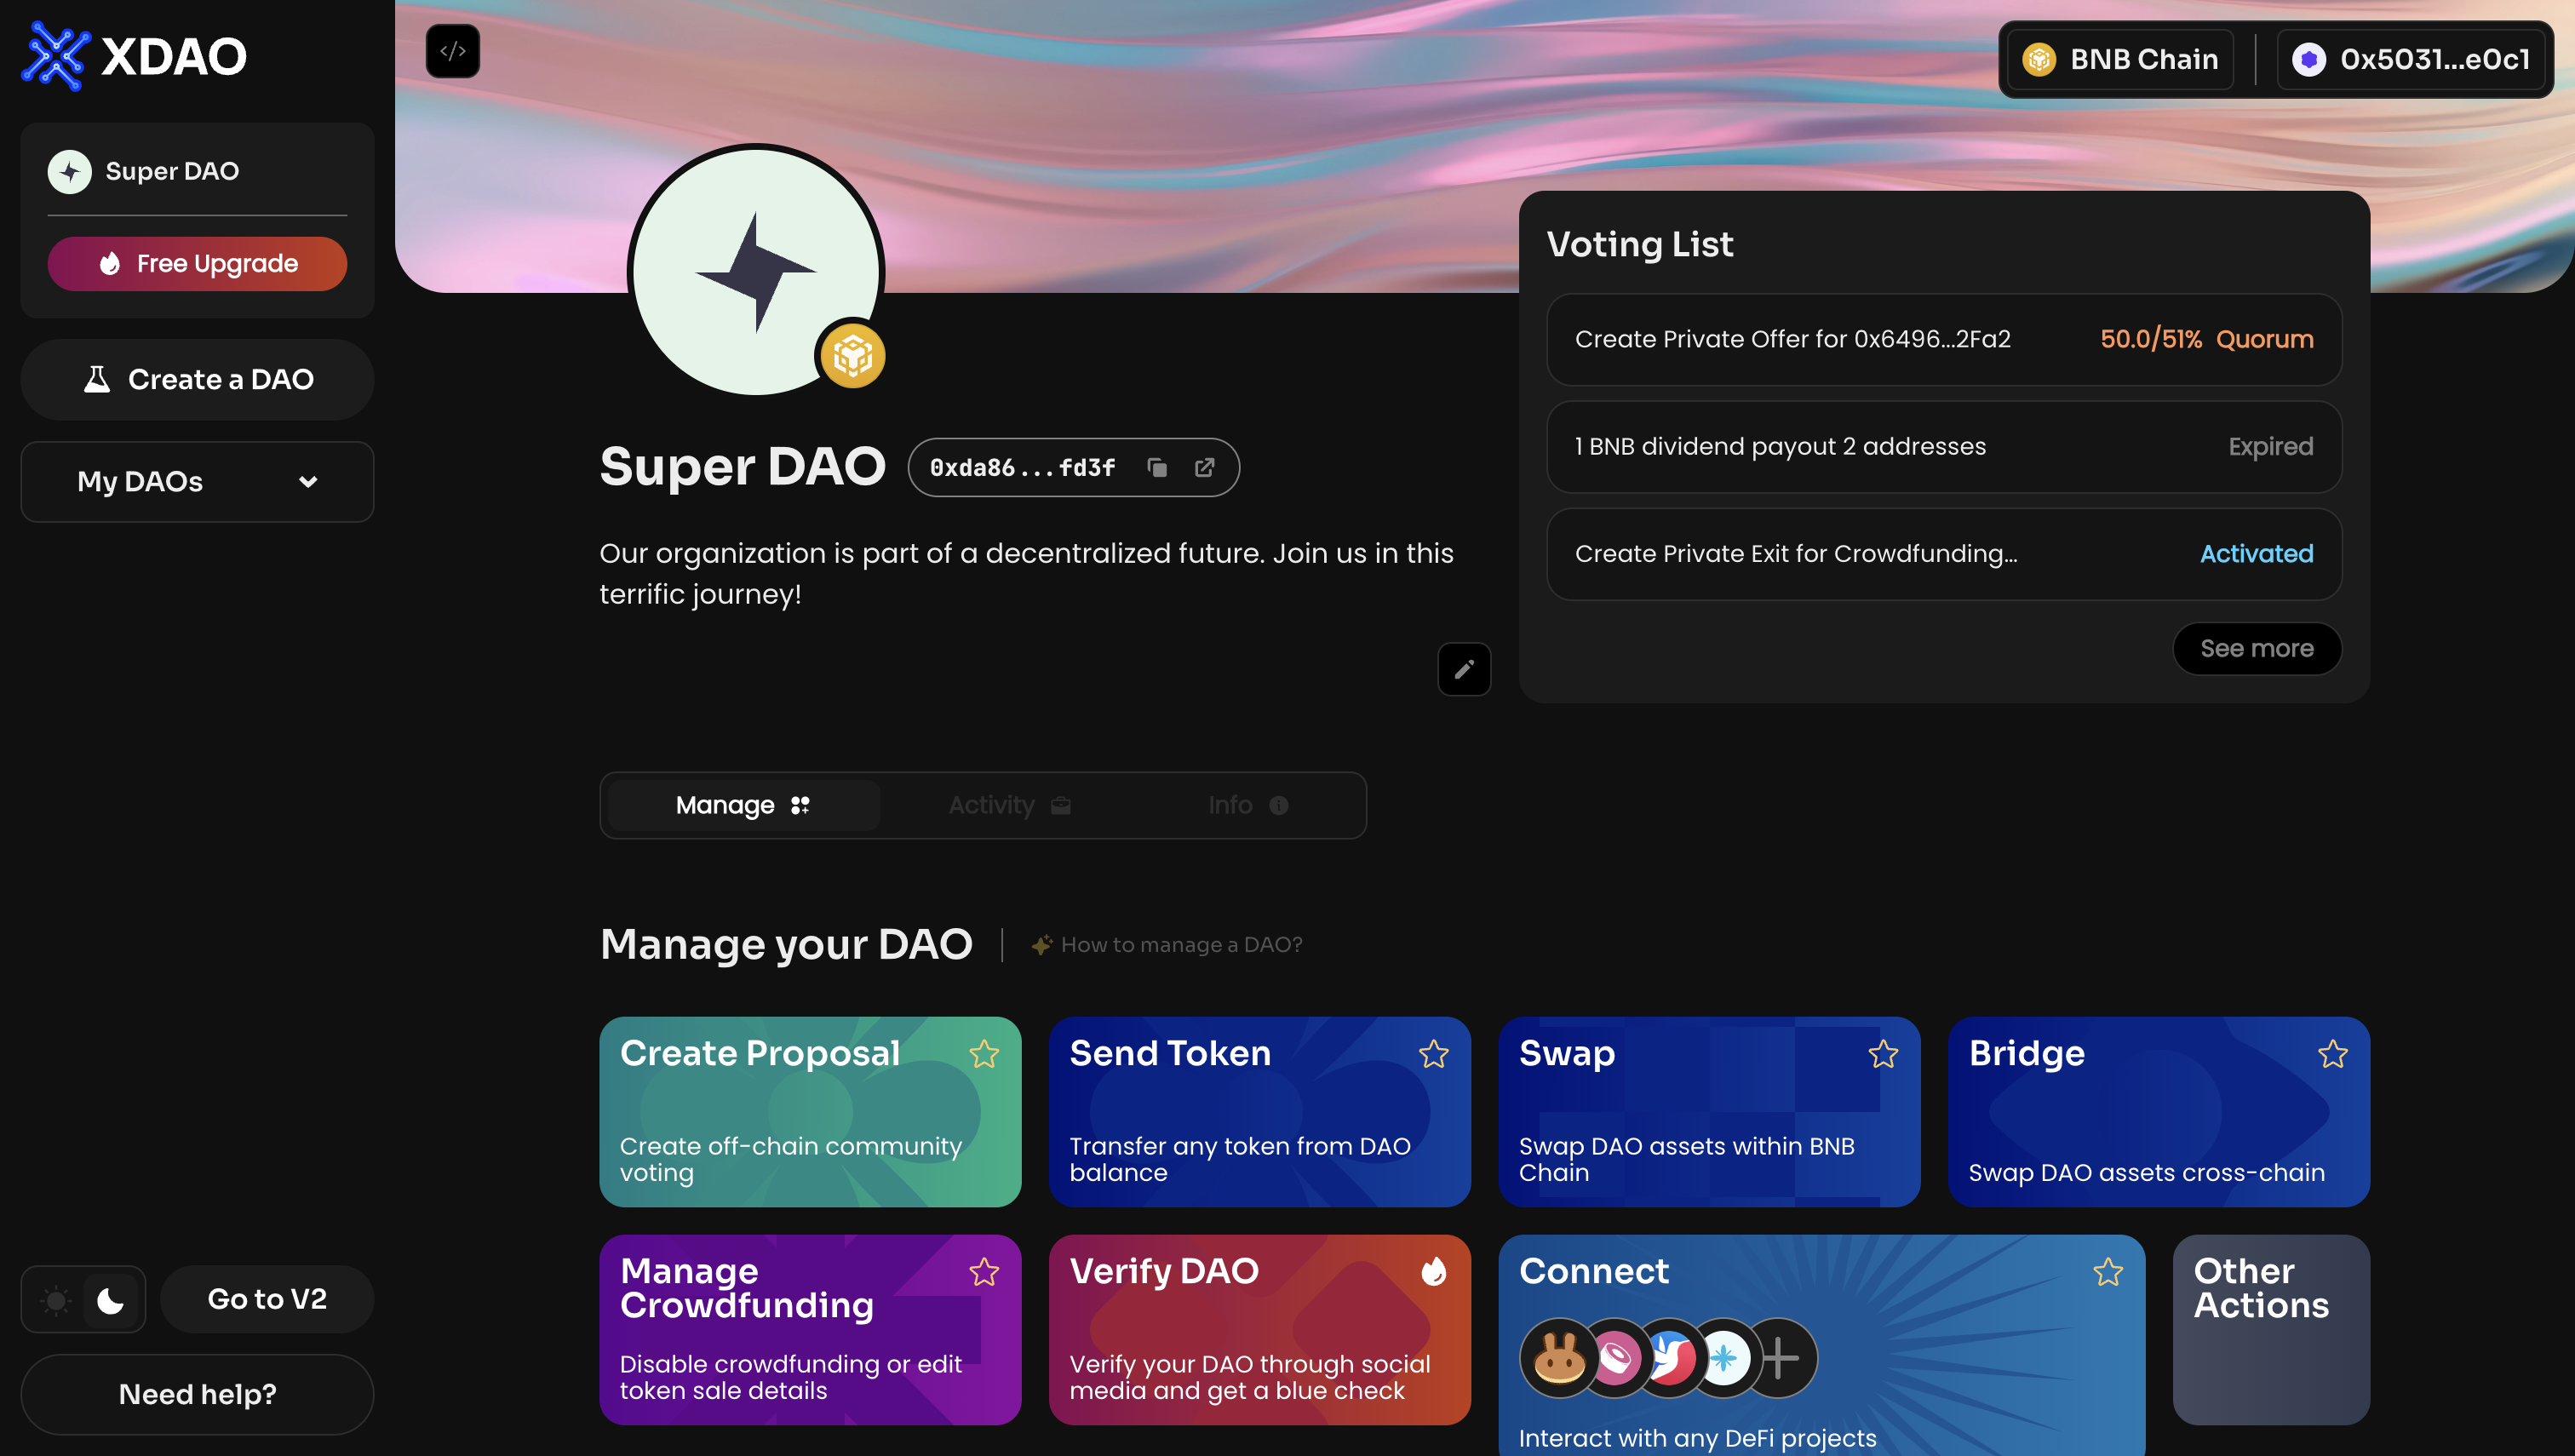
Task: Favorite the Create Proposal card star
Action: (x=984, y=1054)
